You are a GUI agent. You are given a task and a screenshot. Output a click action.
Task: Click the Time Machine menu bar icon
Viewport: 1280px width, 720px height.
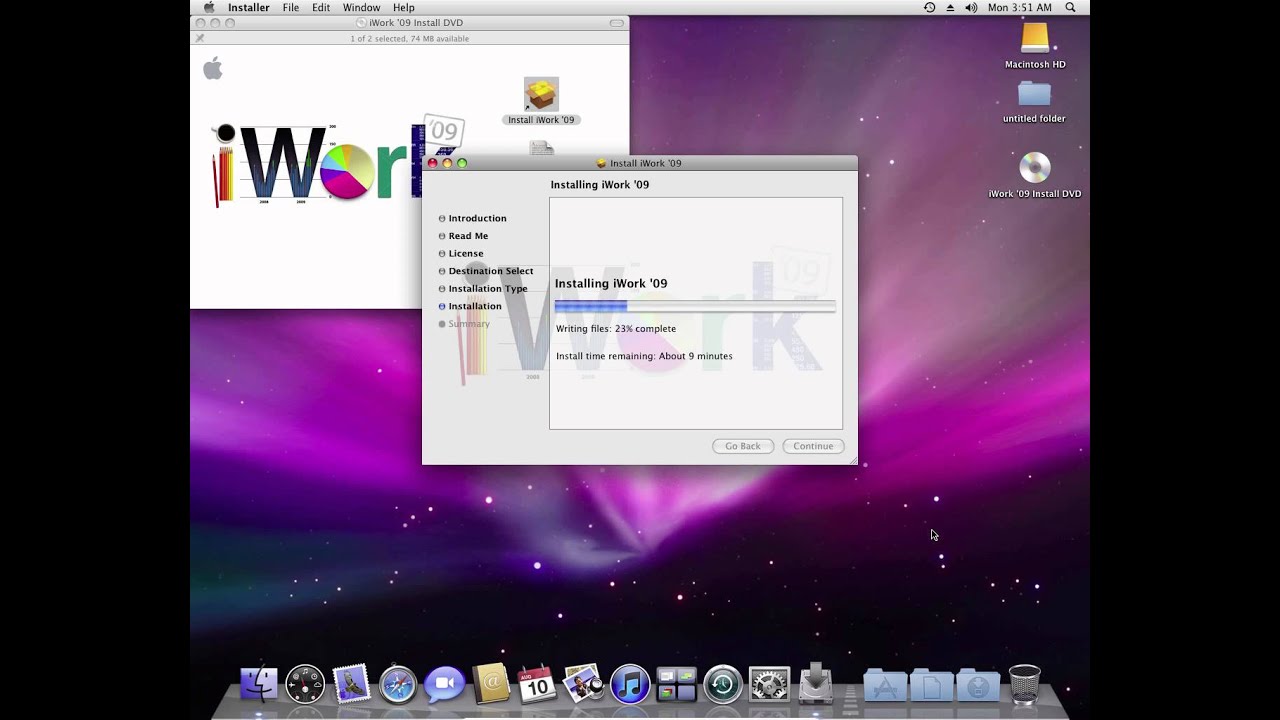coord(929,7)
